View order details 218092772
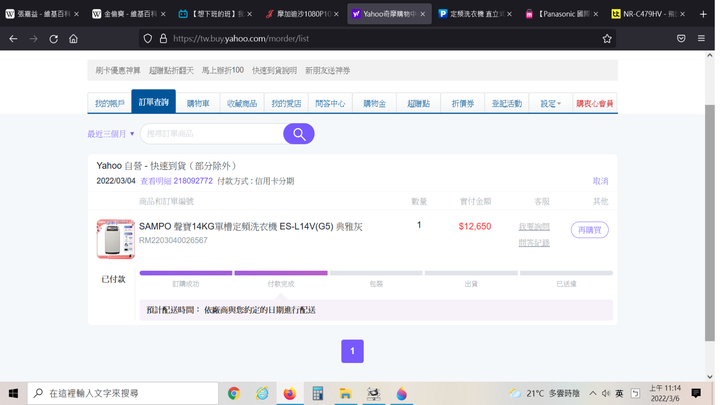Viewport: 720px width, 405px height. [x=176, y=181]
